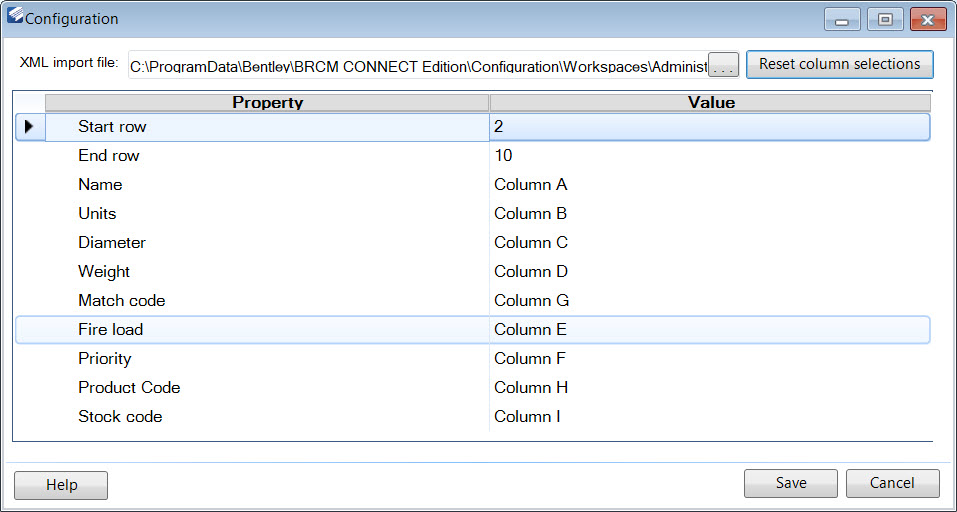
Task: Edit the End row value 10
Action: [x=710, y=156]
